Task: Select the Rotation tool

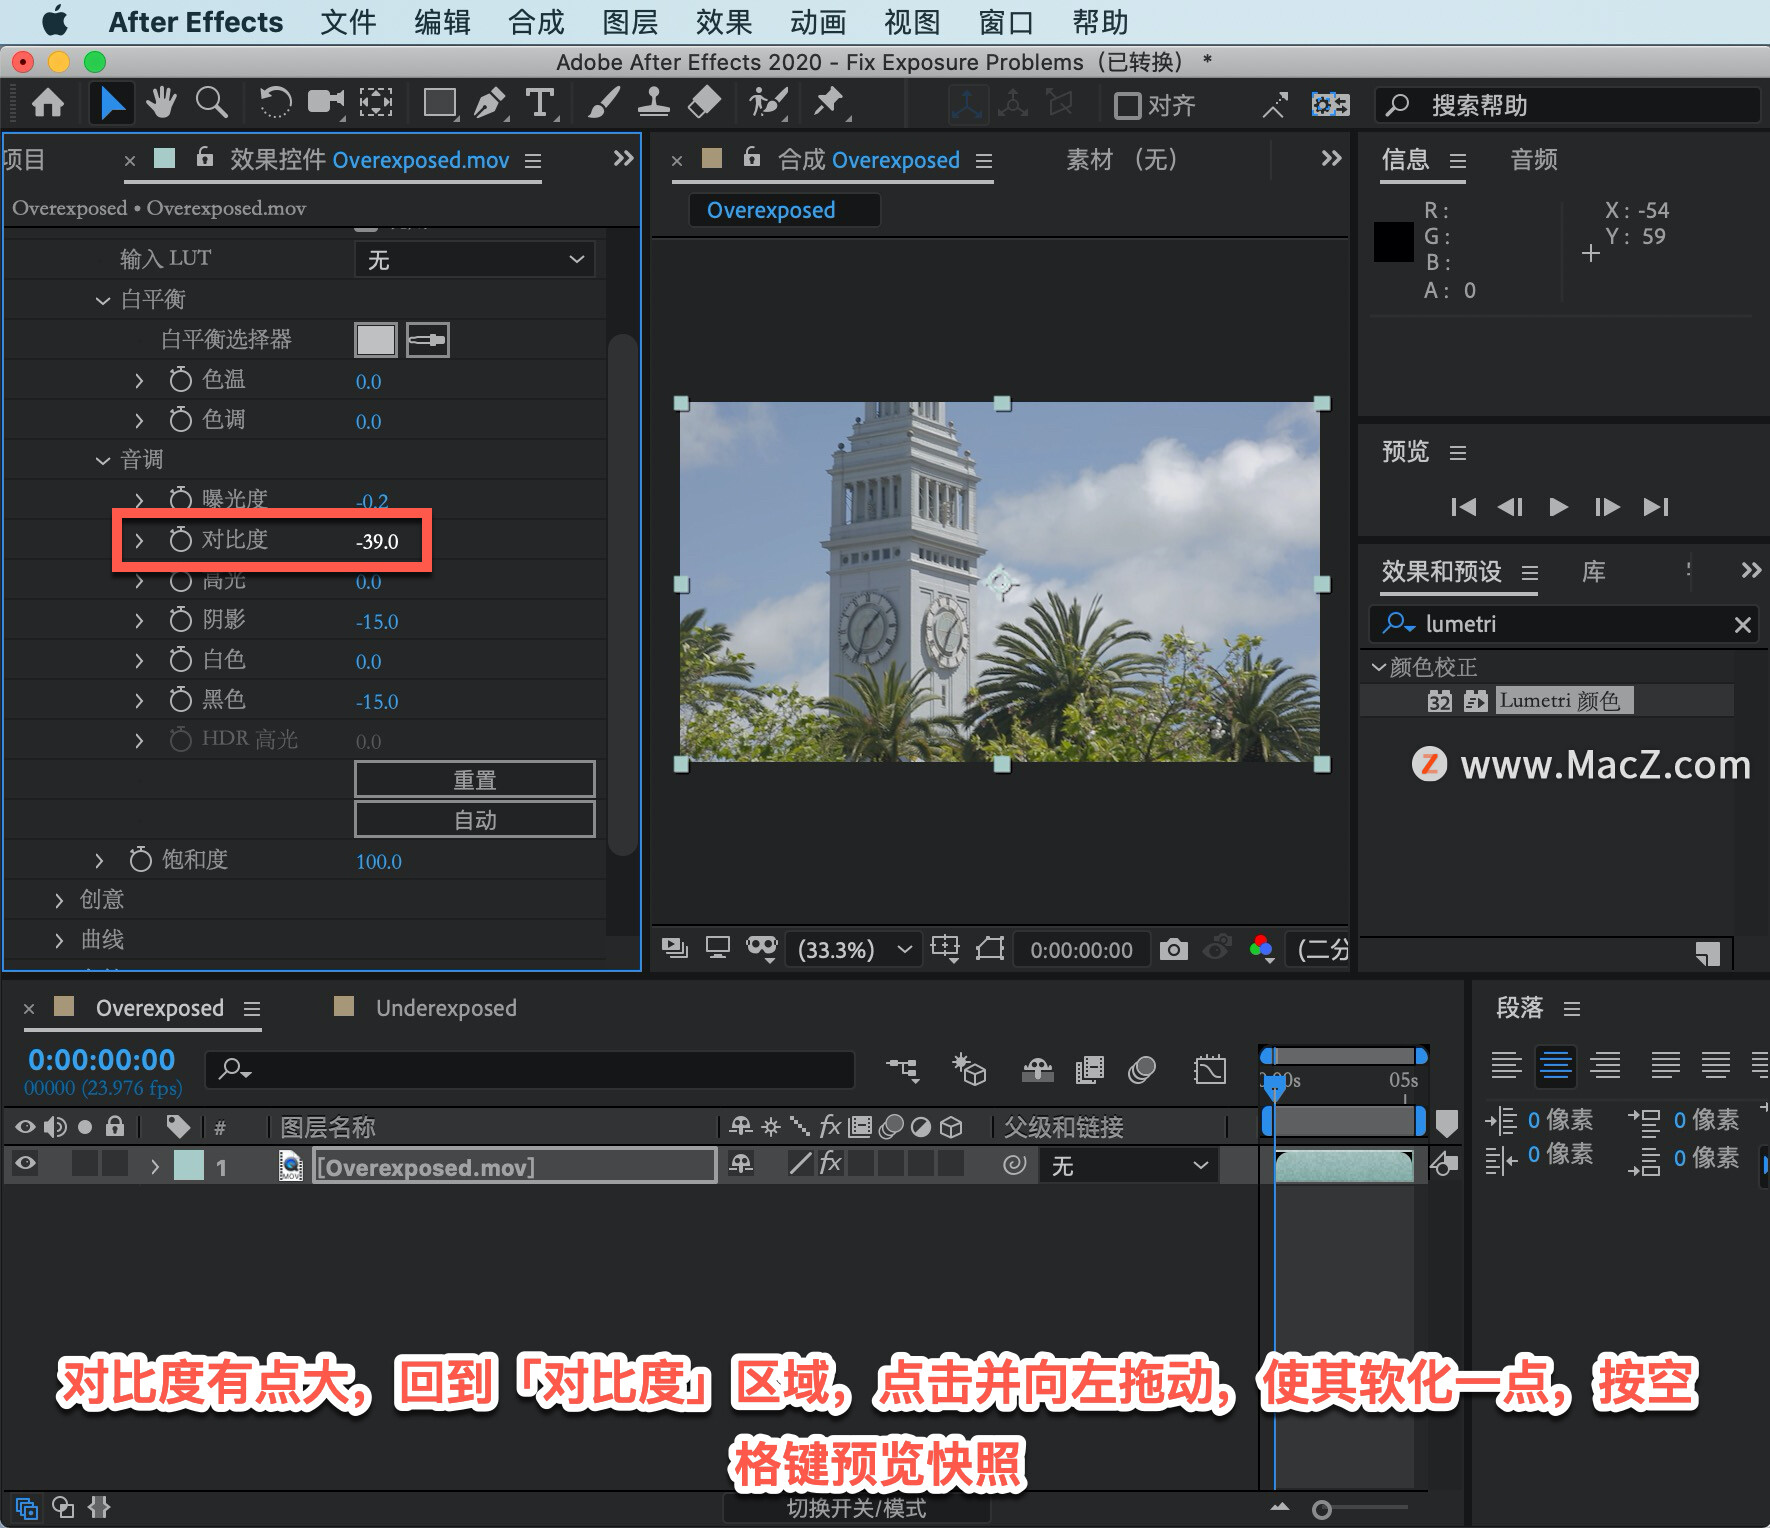Action: [275, 104]
